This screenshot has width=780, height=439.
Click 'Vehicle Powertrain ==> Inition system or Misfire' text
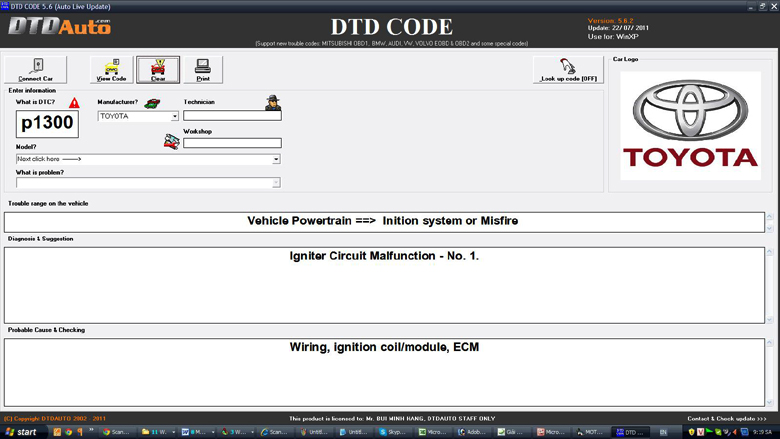[x=383, y=221]
